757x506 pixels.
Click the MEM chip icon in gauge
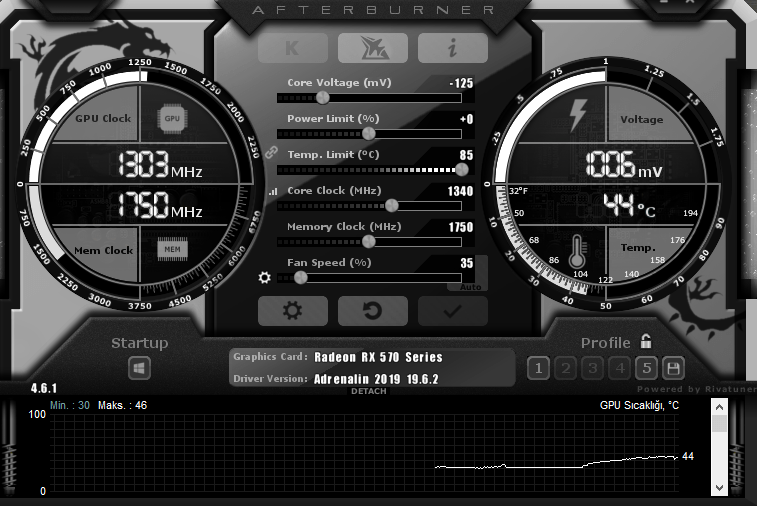[172, 250]
